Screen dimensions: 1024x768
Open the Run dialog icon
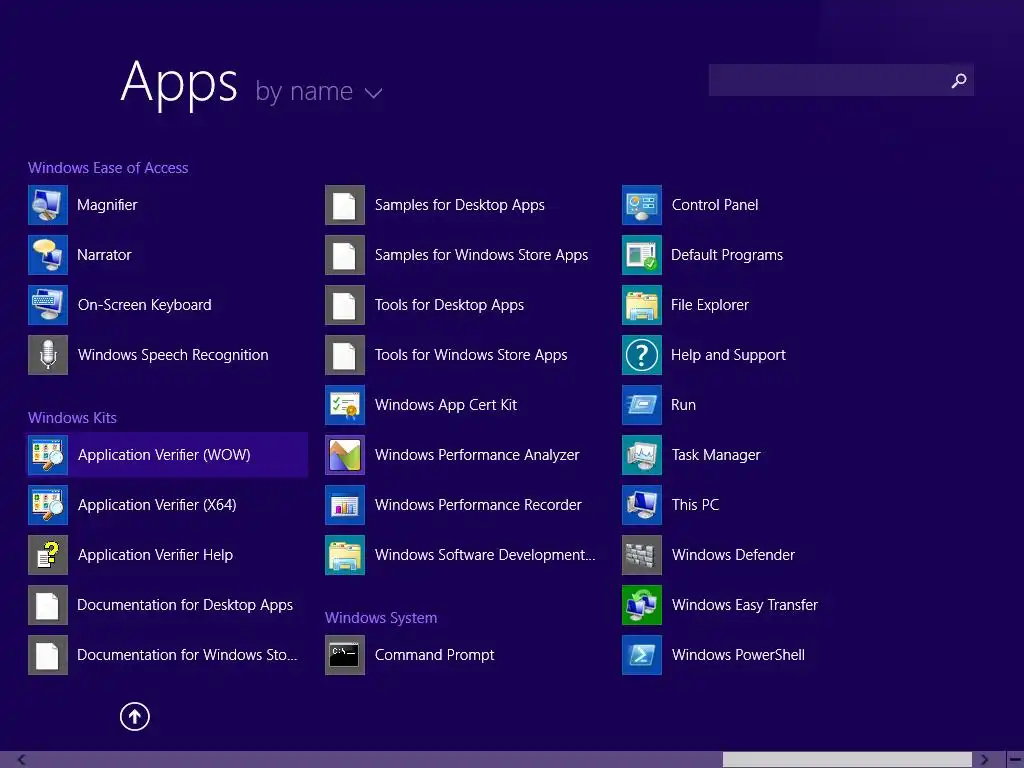pos(642,405)
